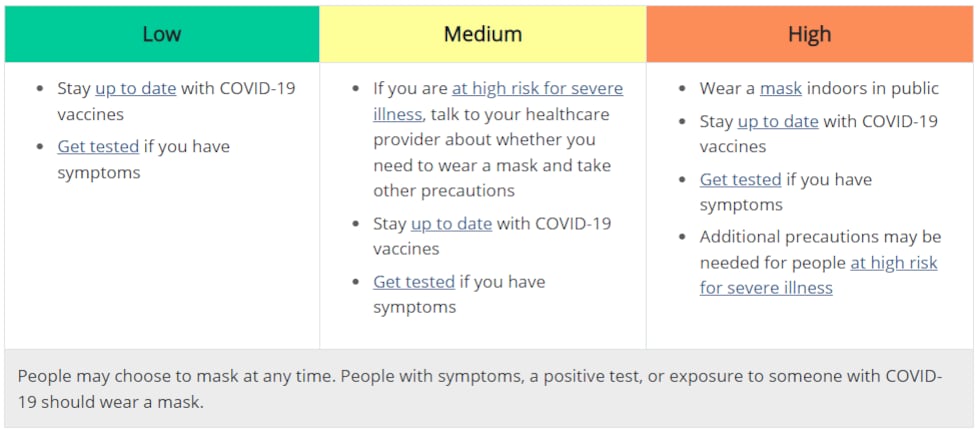Click 'vaccines' text in Low column
The height and width of the screenshot is (433, 980).
(91, 115)
